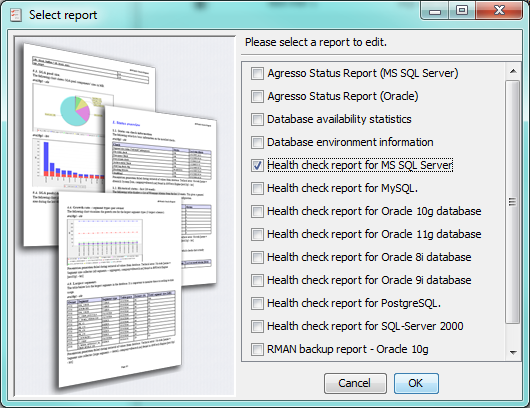Select 'Database availability statistics' label text
Viewport: 530px width, 408px height.
point(339,119)
